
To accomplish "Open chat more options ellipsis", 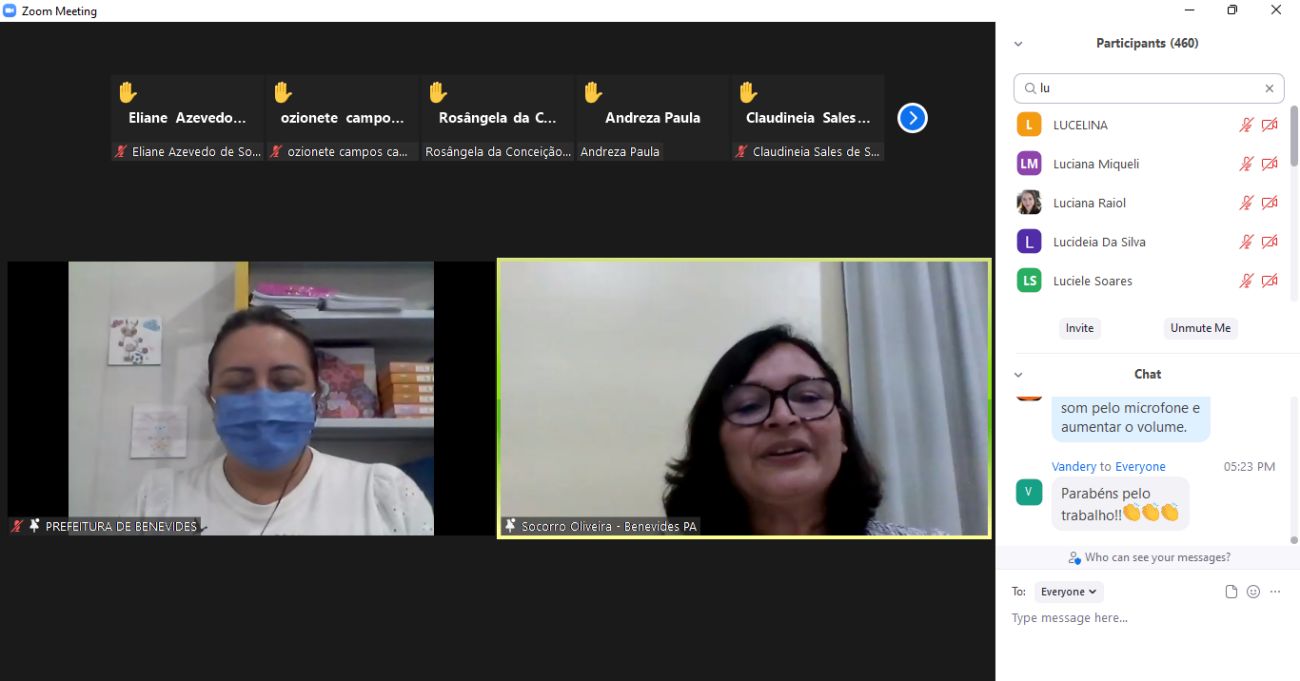I will tap(1275, 592).
